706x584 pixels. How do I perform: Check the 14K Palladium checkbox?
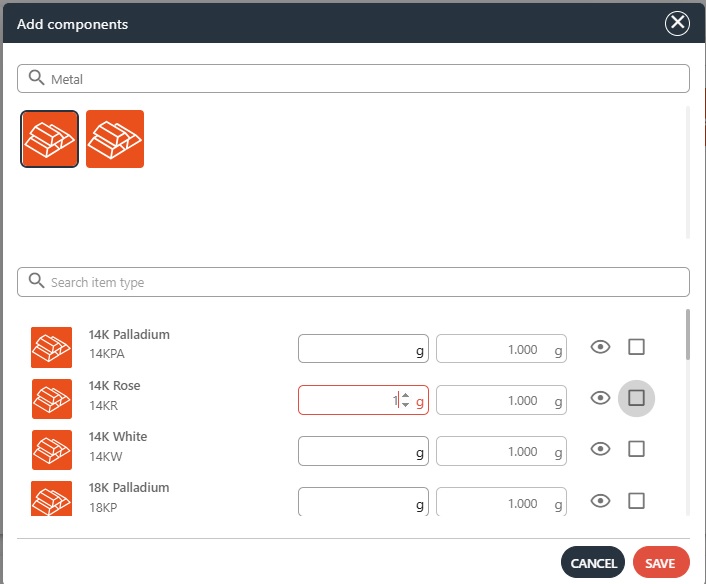pos(636,347)
